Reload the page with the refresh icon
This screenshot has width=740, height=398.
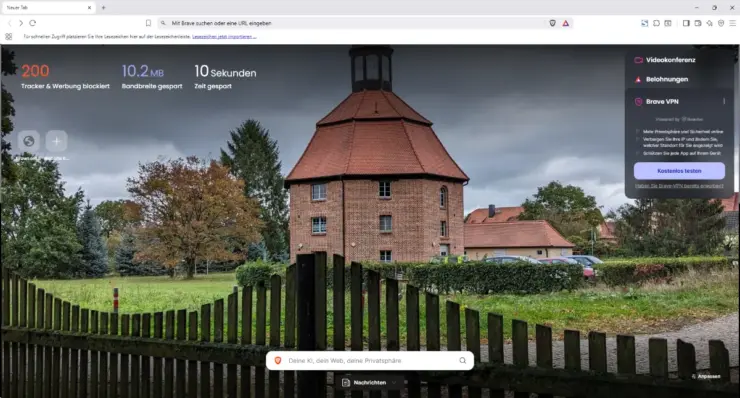33,23
